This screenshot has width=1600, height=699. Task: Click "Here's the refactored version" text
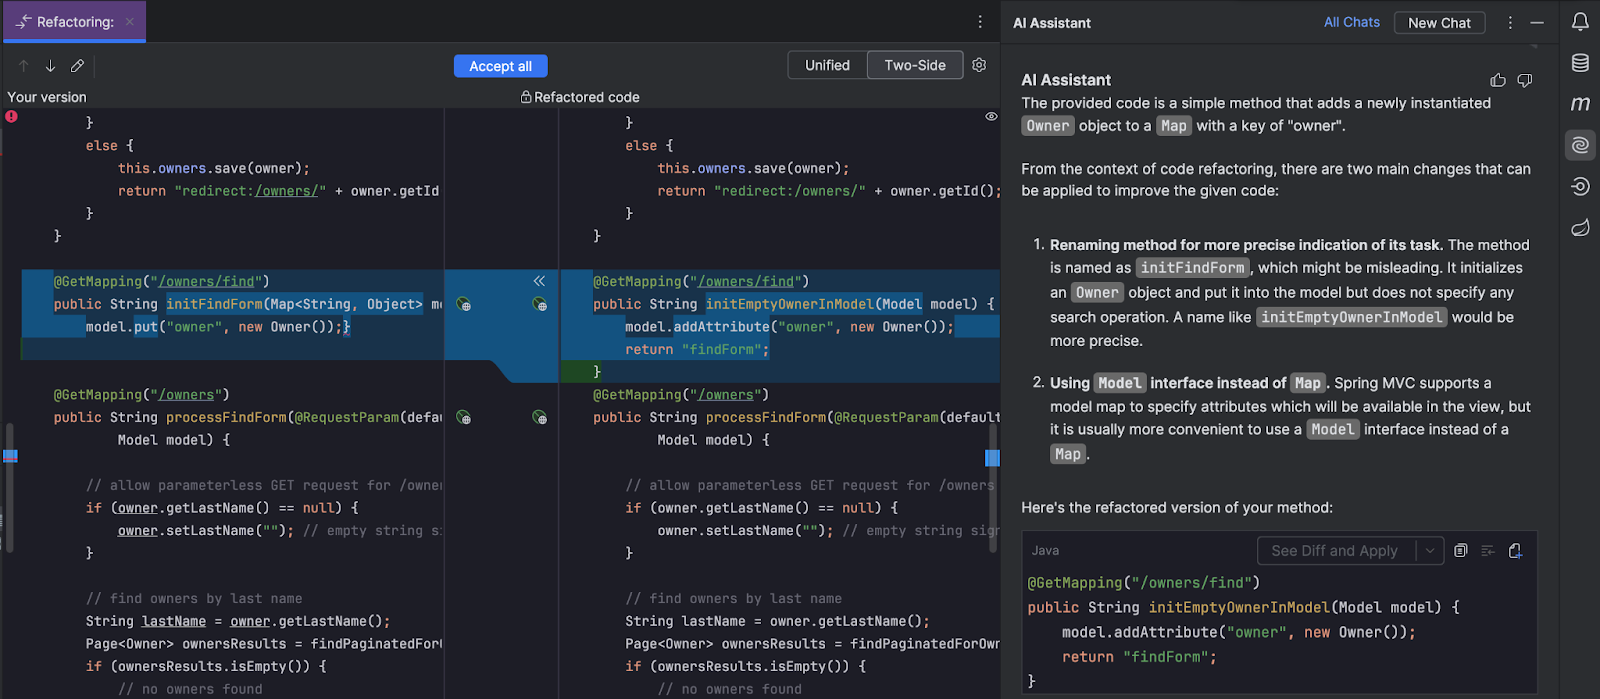click(x=1177, y=507)
